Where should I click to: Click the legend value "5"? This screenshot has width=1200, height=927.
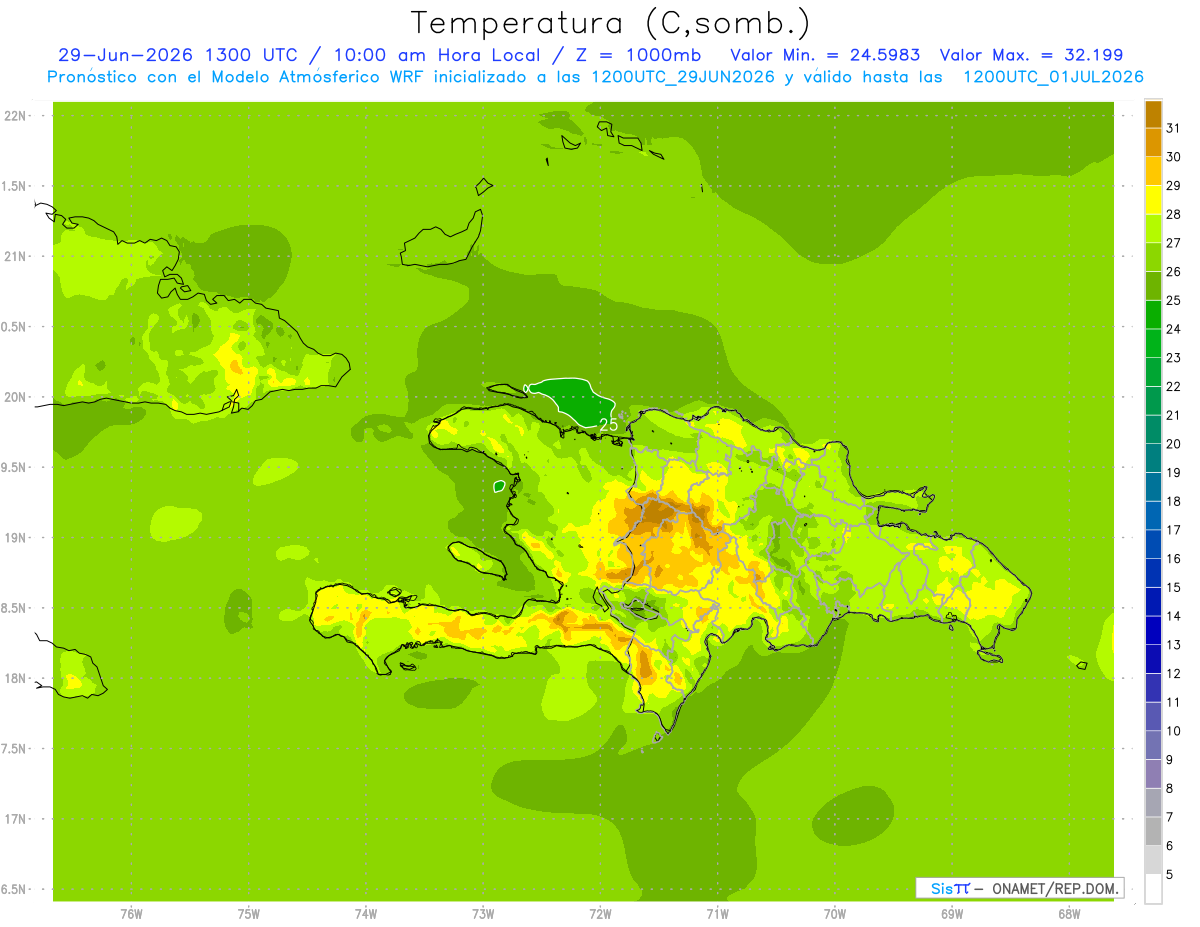1170,874
